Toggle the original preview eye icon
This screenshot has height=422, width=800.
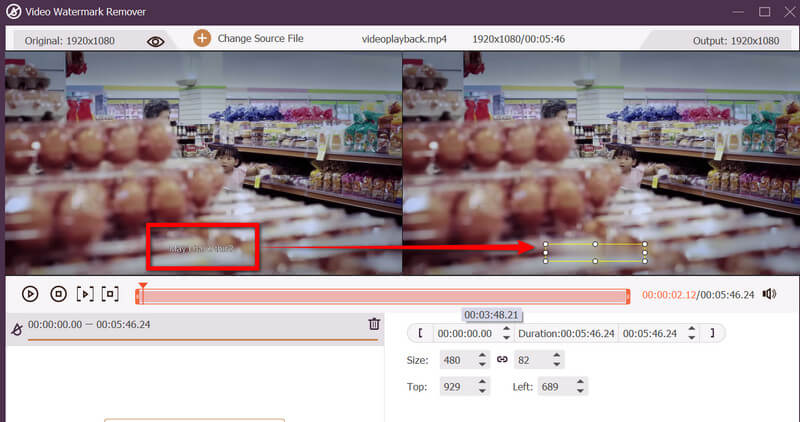pos(155,41)
